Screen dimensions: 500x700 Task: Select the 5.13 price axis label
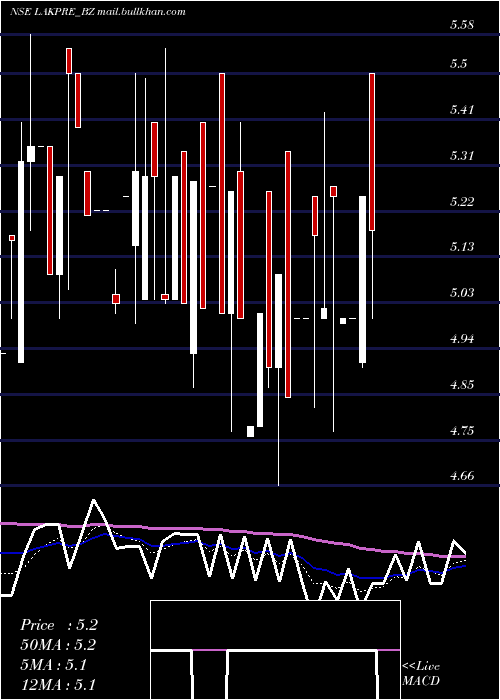(461, 247)
